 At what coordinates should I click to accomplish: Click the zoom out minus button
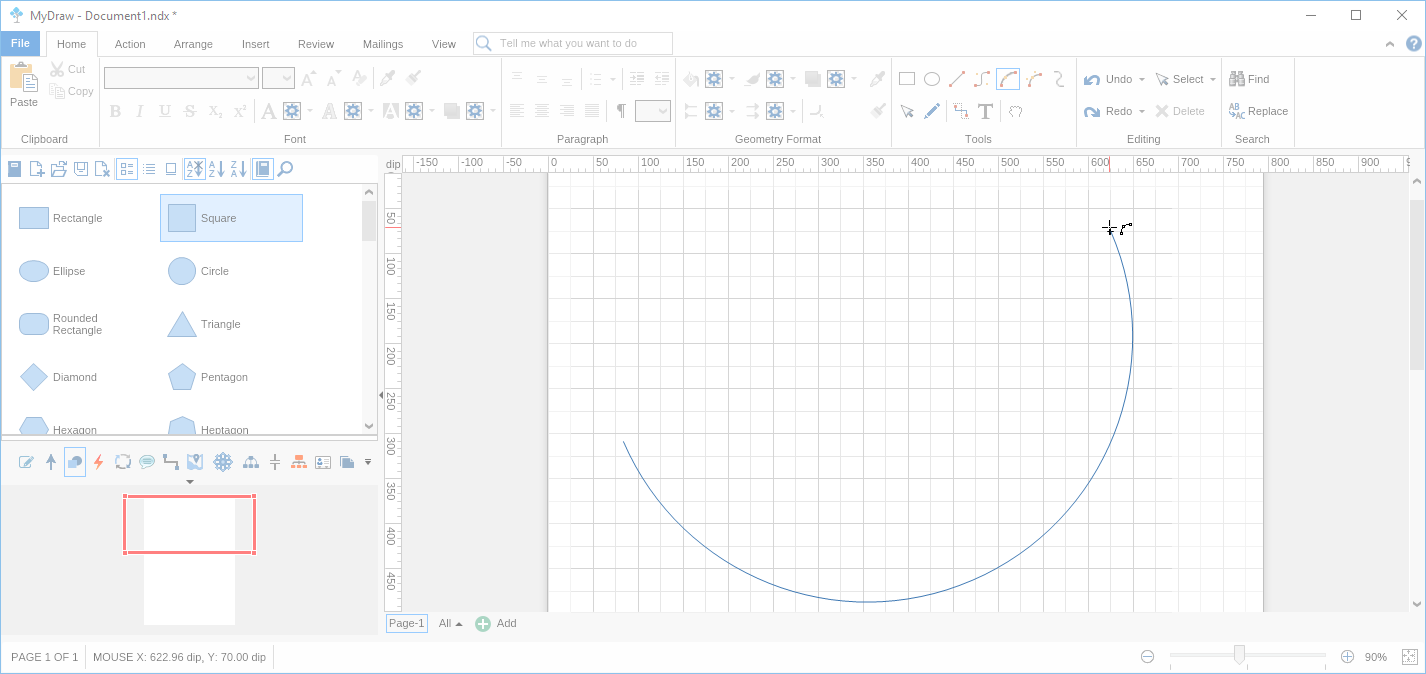coord(1148,657)
